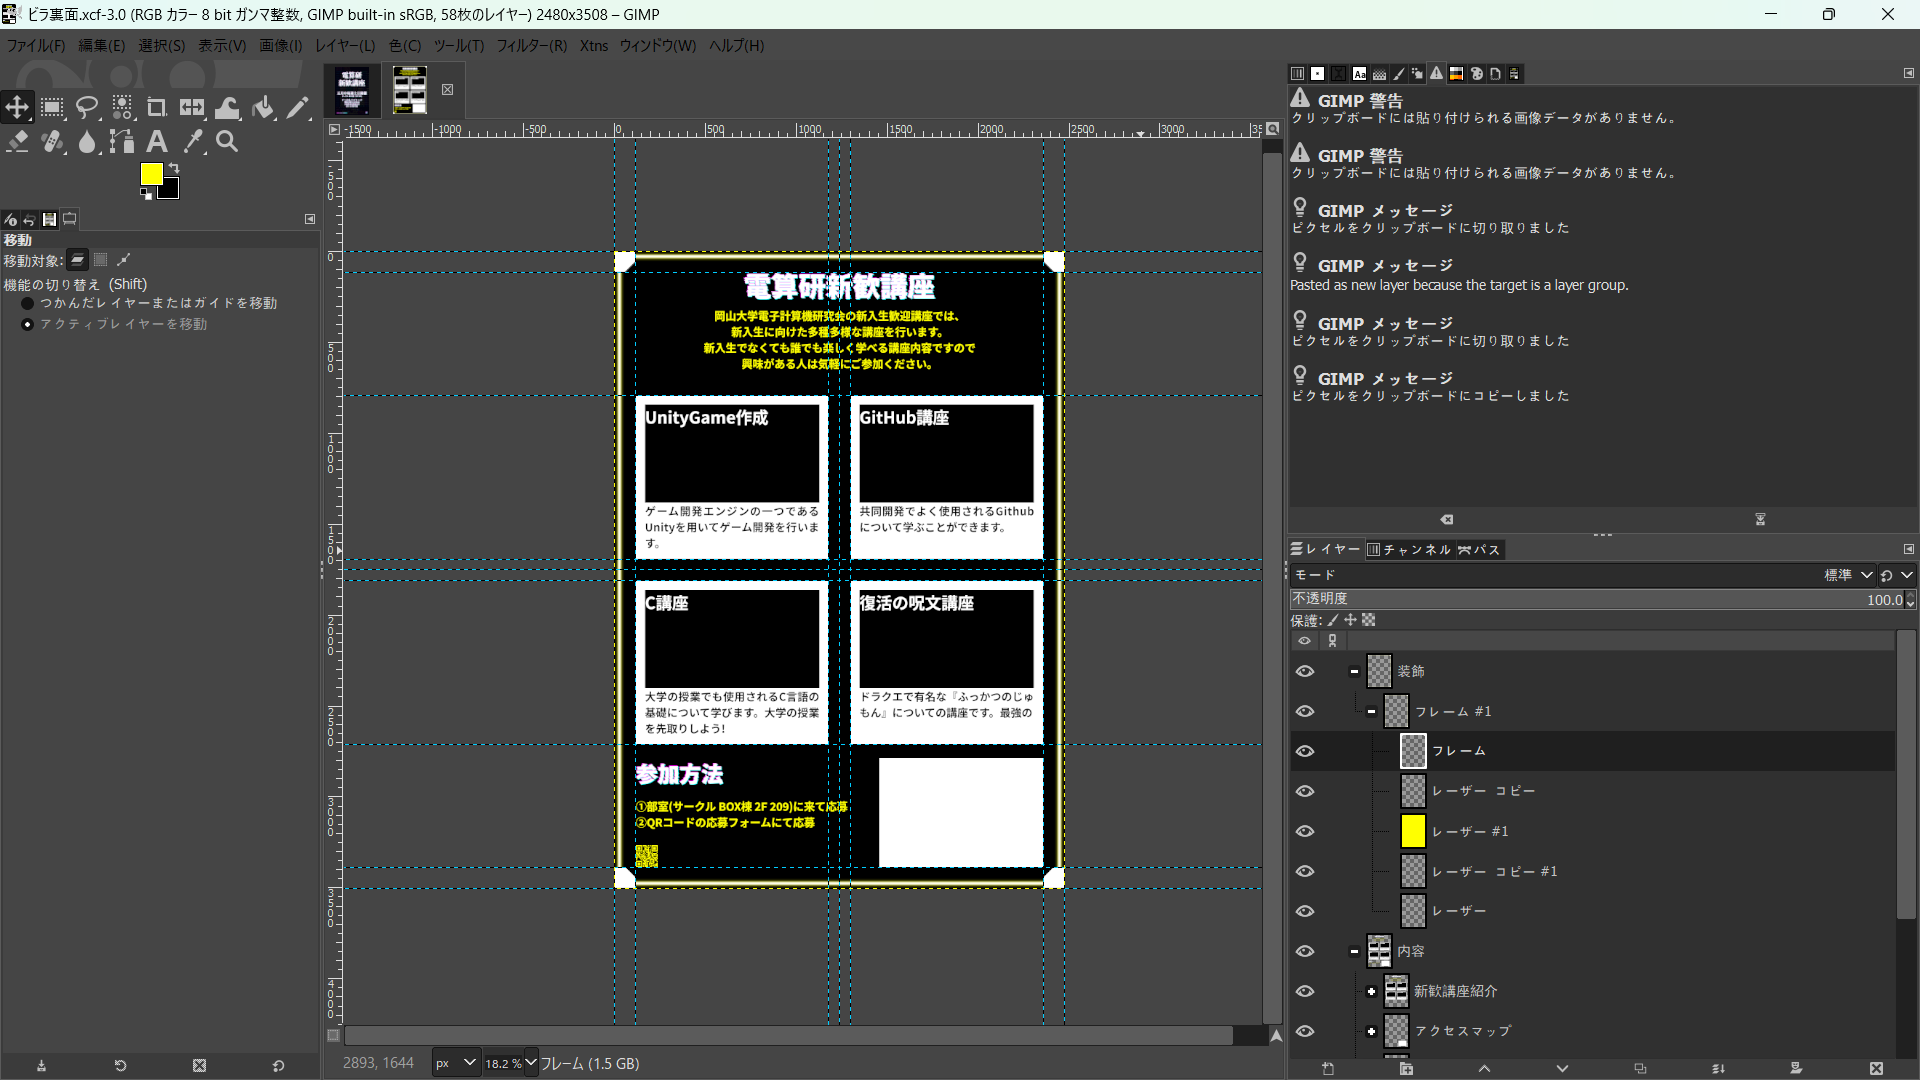Swap foreground and background colors

pyautogui.click(x=174, y=168)
